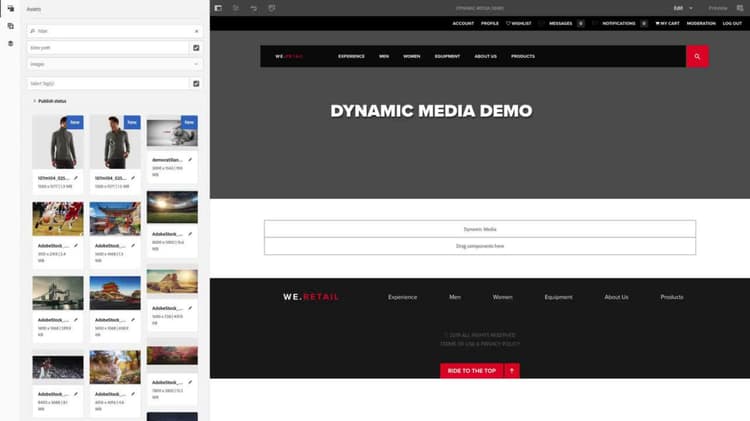The image size is (750, 421).
Task: Open MY CART in the top site bar
Action: (x=667, y=23)
